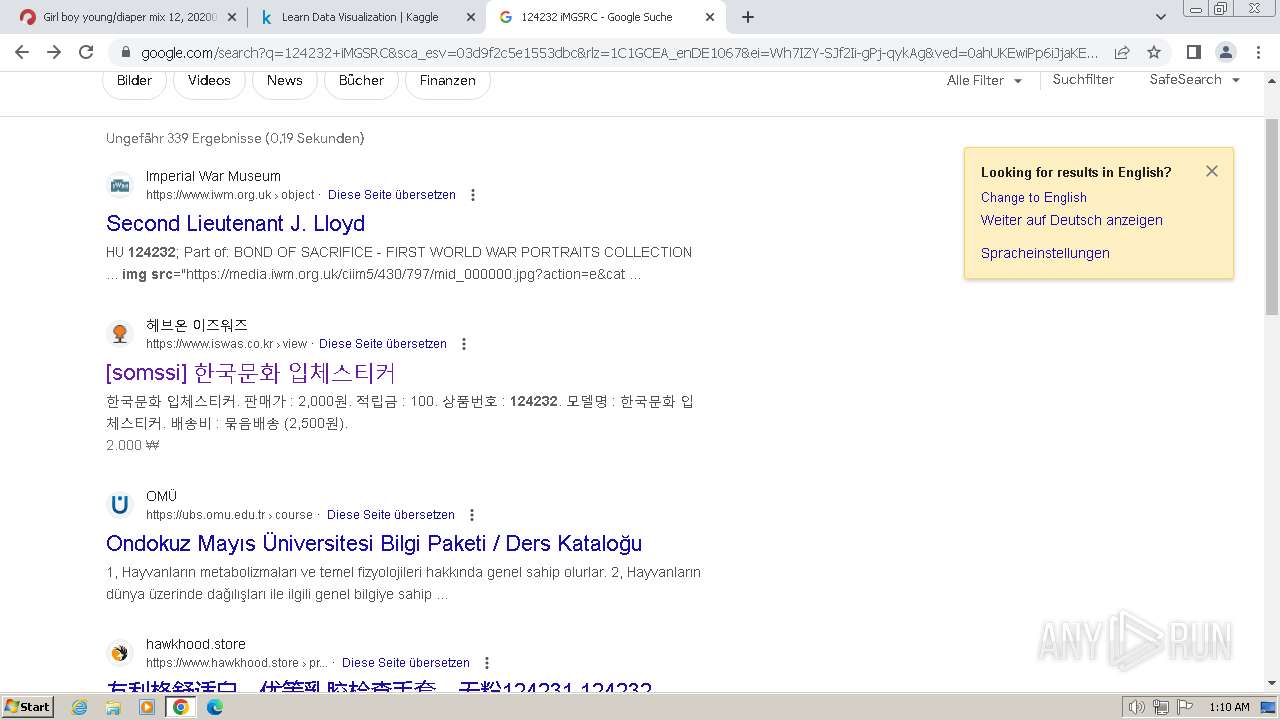Go back to previous page
Screen dimensions: 1280x720
pos(22,53)
